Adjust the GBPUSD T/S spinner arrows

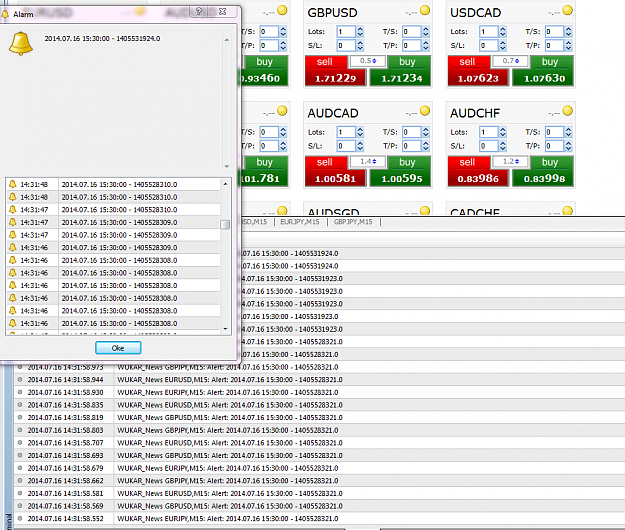[426, 31]
